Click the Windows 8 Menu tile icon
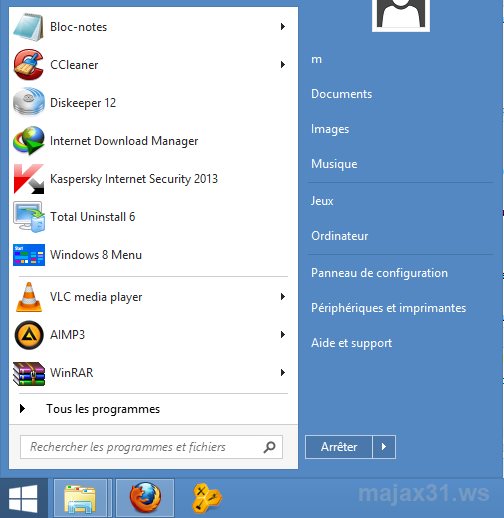 pos(29,255)
